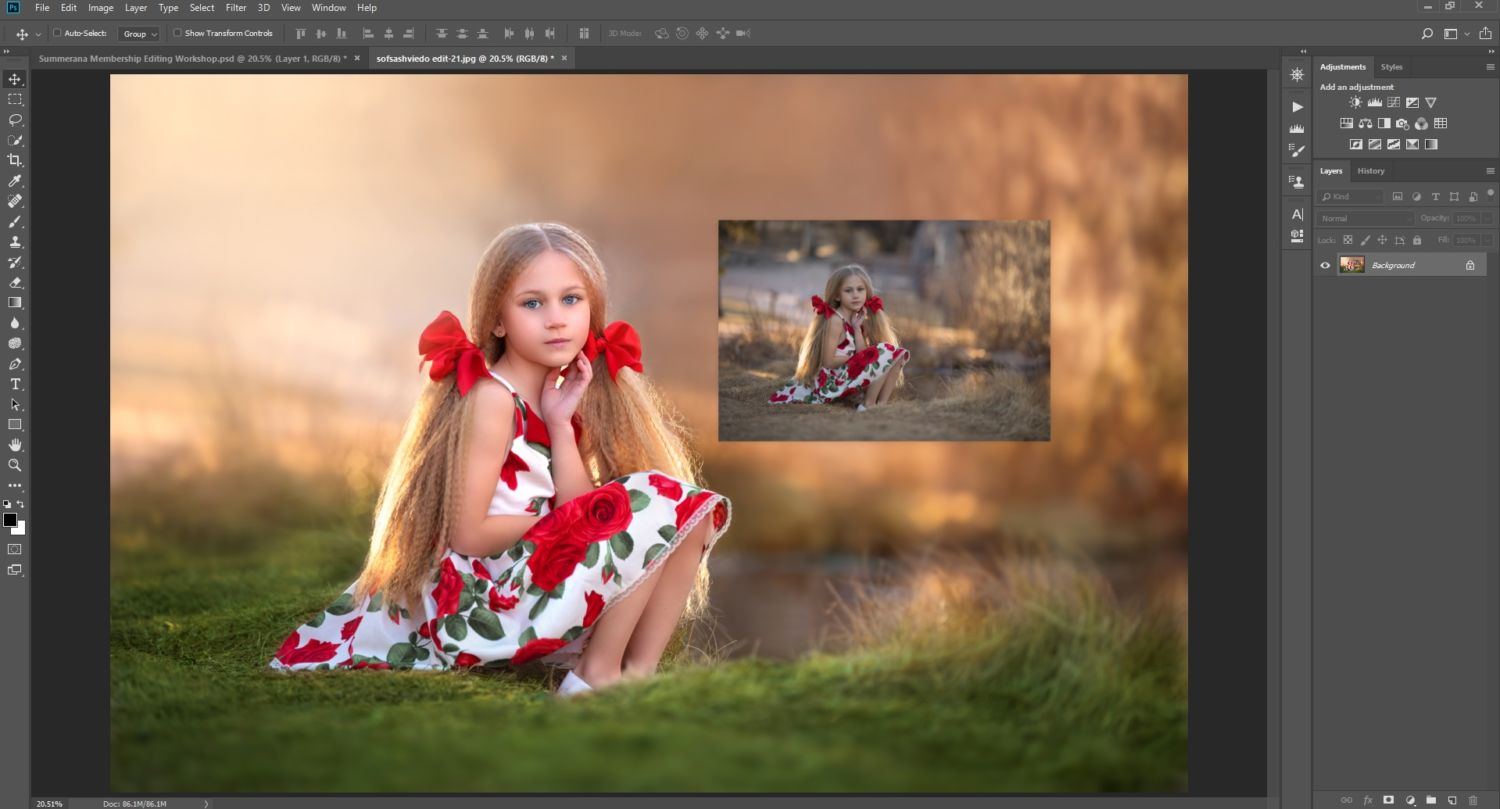The image size is (1500, 809).
Task: Select the Pen tool
Action: click(x=15, y=364)
